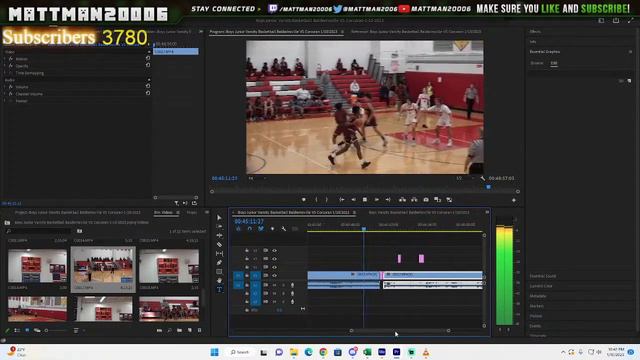Viewport: 640px width, 360px height.
Task: Open Bin: Videos tab
Action: click(x=163, y=213)
